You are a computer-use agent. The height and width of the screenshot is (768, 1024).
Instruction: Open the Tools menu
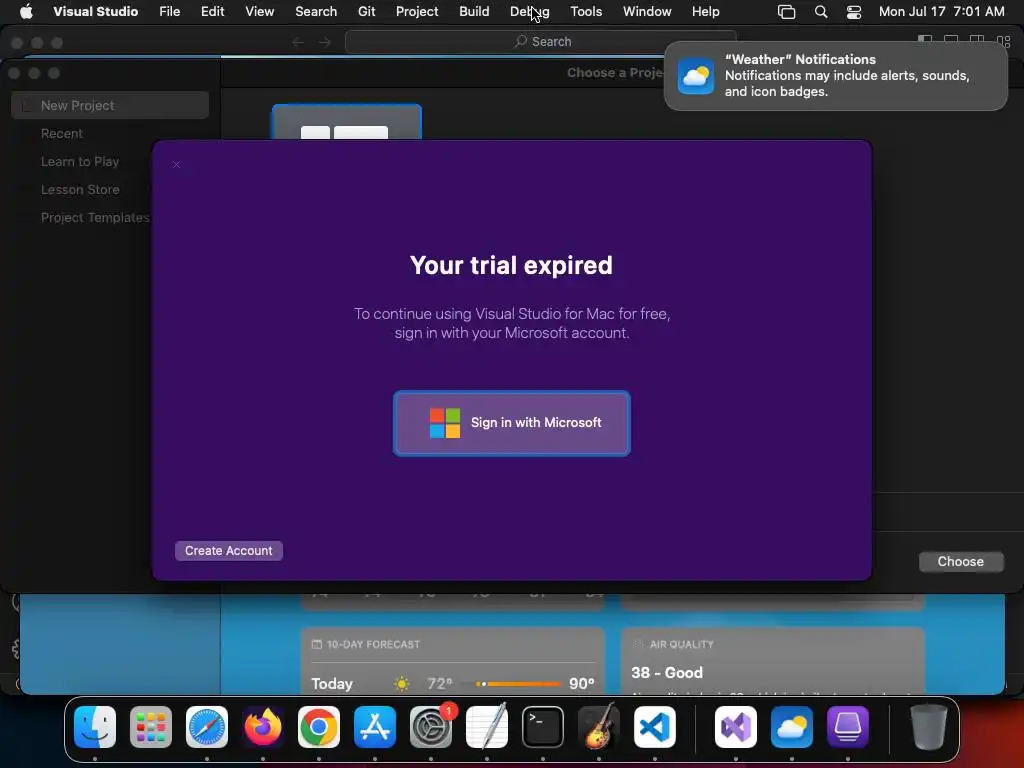(586, 12)
